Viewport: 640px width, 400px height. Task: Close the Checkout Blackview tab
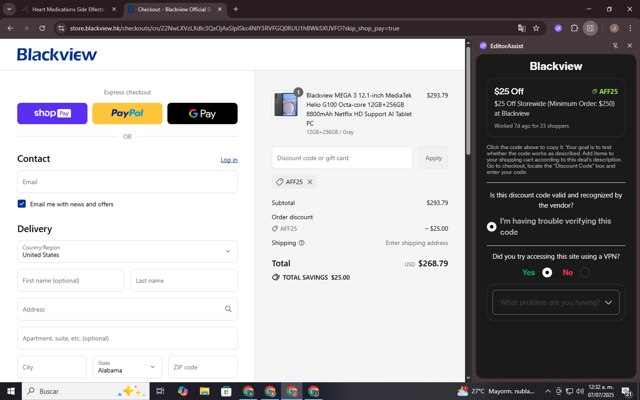[x=220, y=9]
